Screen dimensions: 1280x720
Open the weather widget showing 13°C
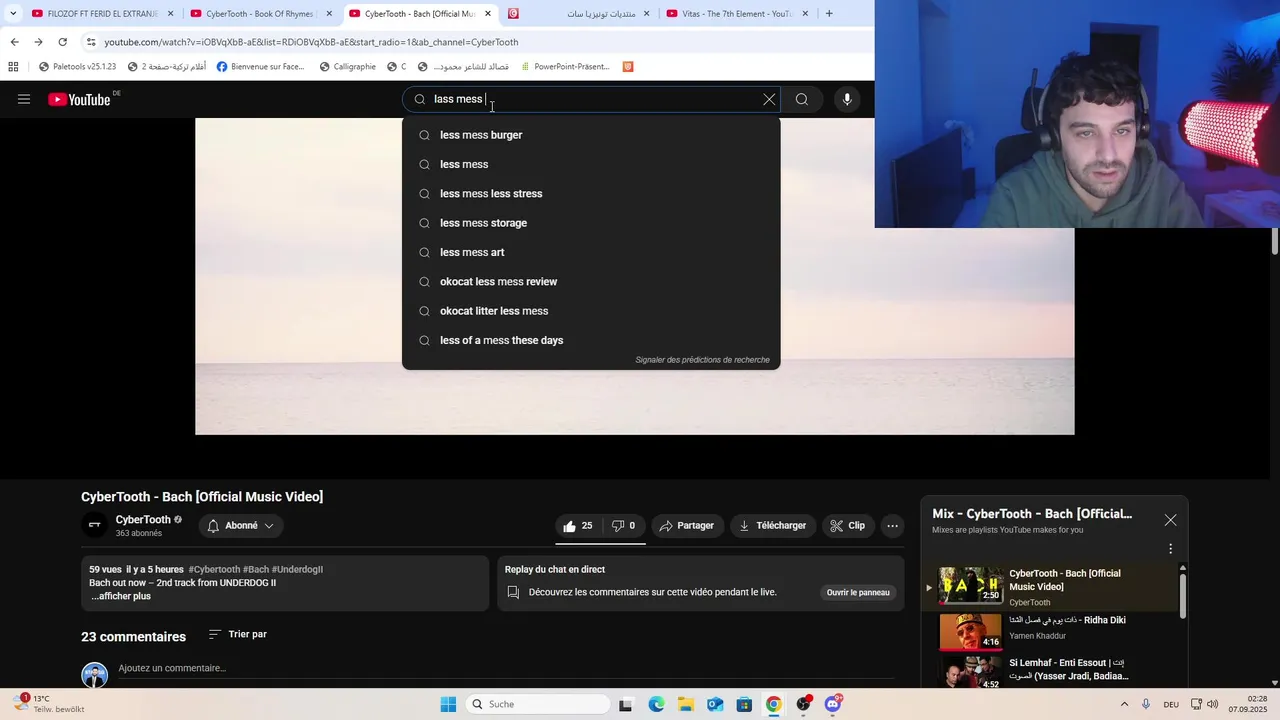50,704
